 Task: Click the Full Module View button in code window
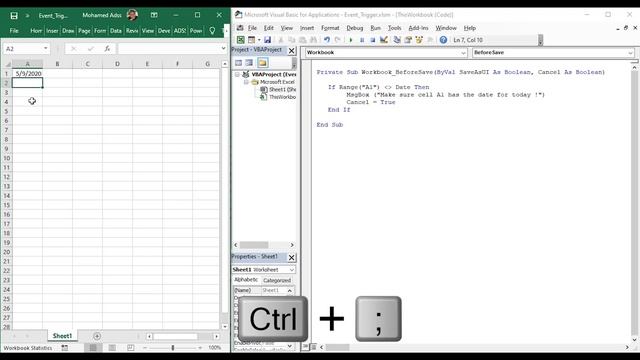click(313, 347)
